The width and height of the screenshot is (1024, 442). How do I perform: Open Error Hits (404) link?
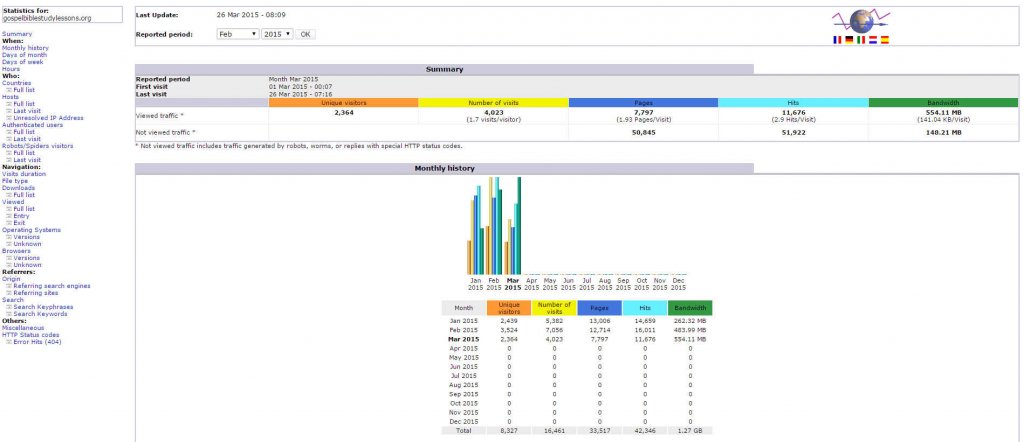tap(39, 341)
